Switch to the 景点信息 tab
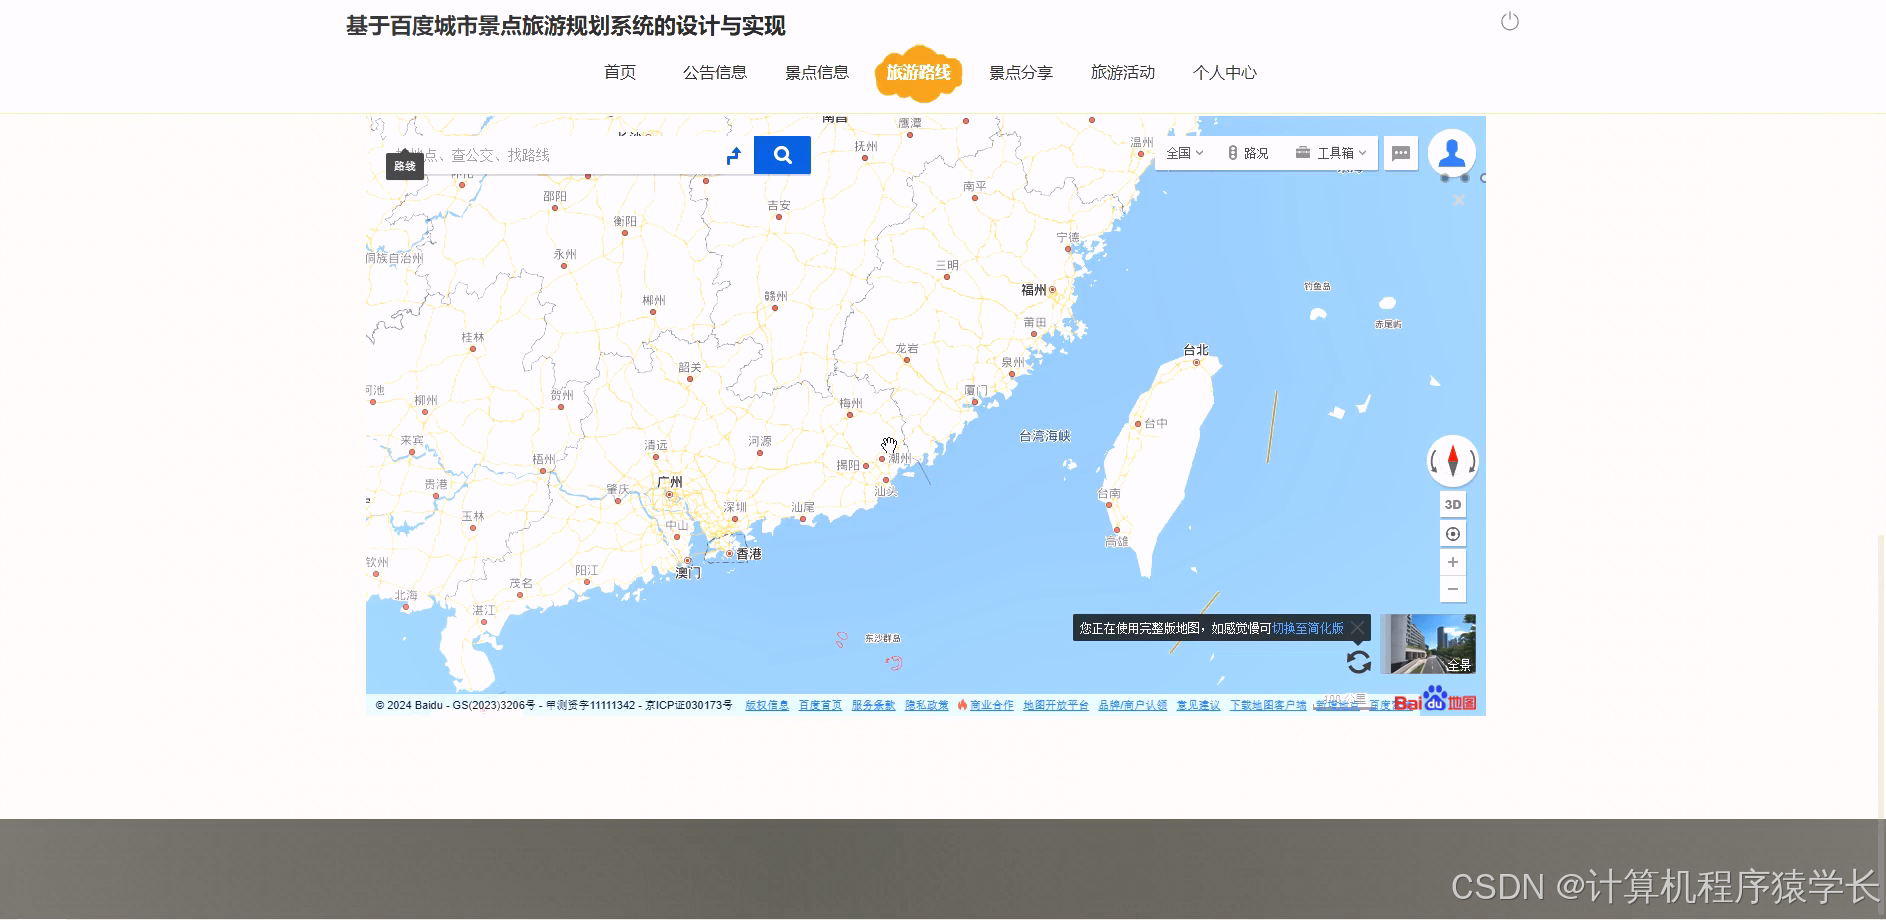Screen dimensions: 1886x920 point(817,72)
